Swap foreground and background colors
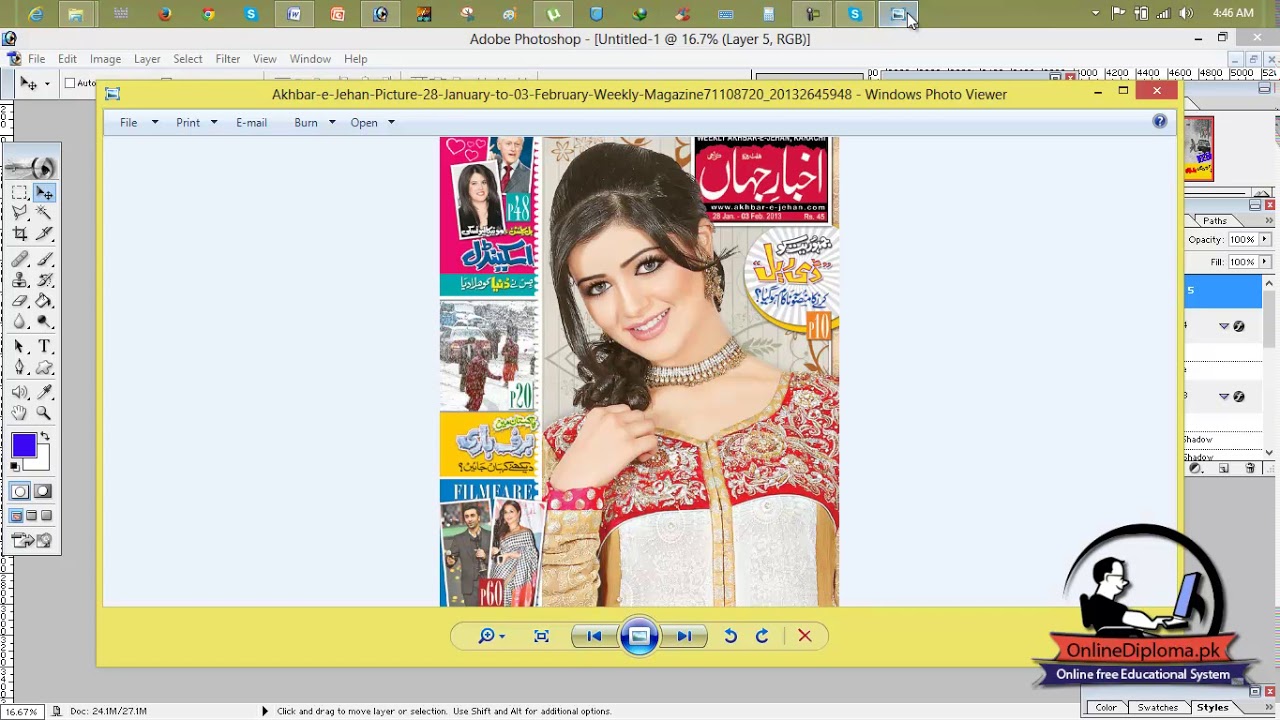This screenshot has height=720, width=1280. coord(45,438)
